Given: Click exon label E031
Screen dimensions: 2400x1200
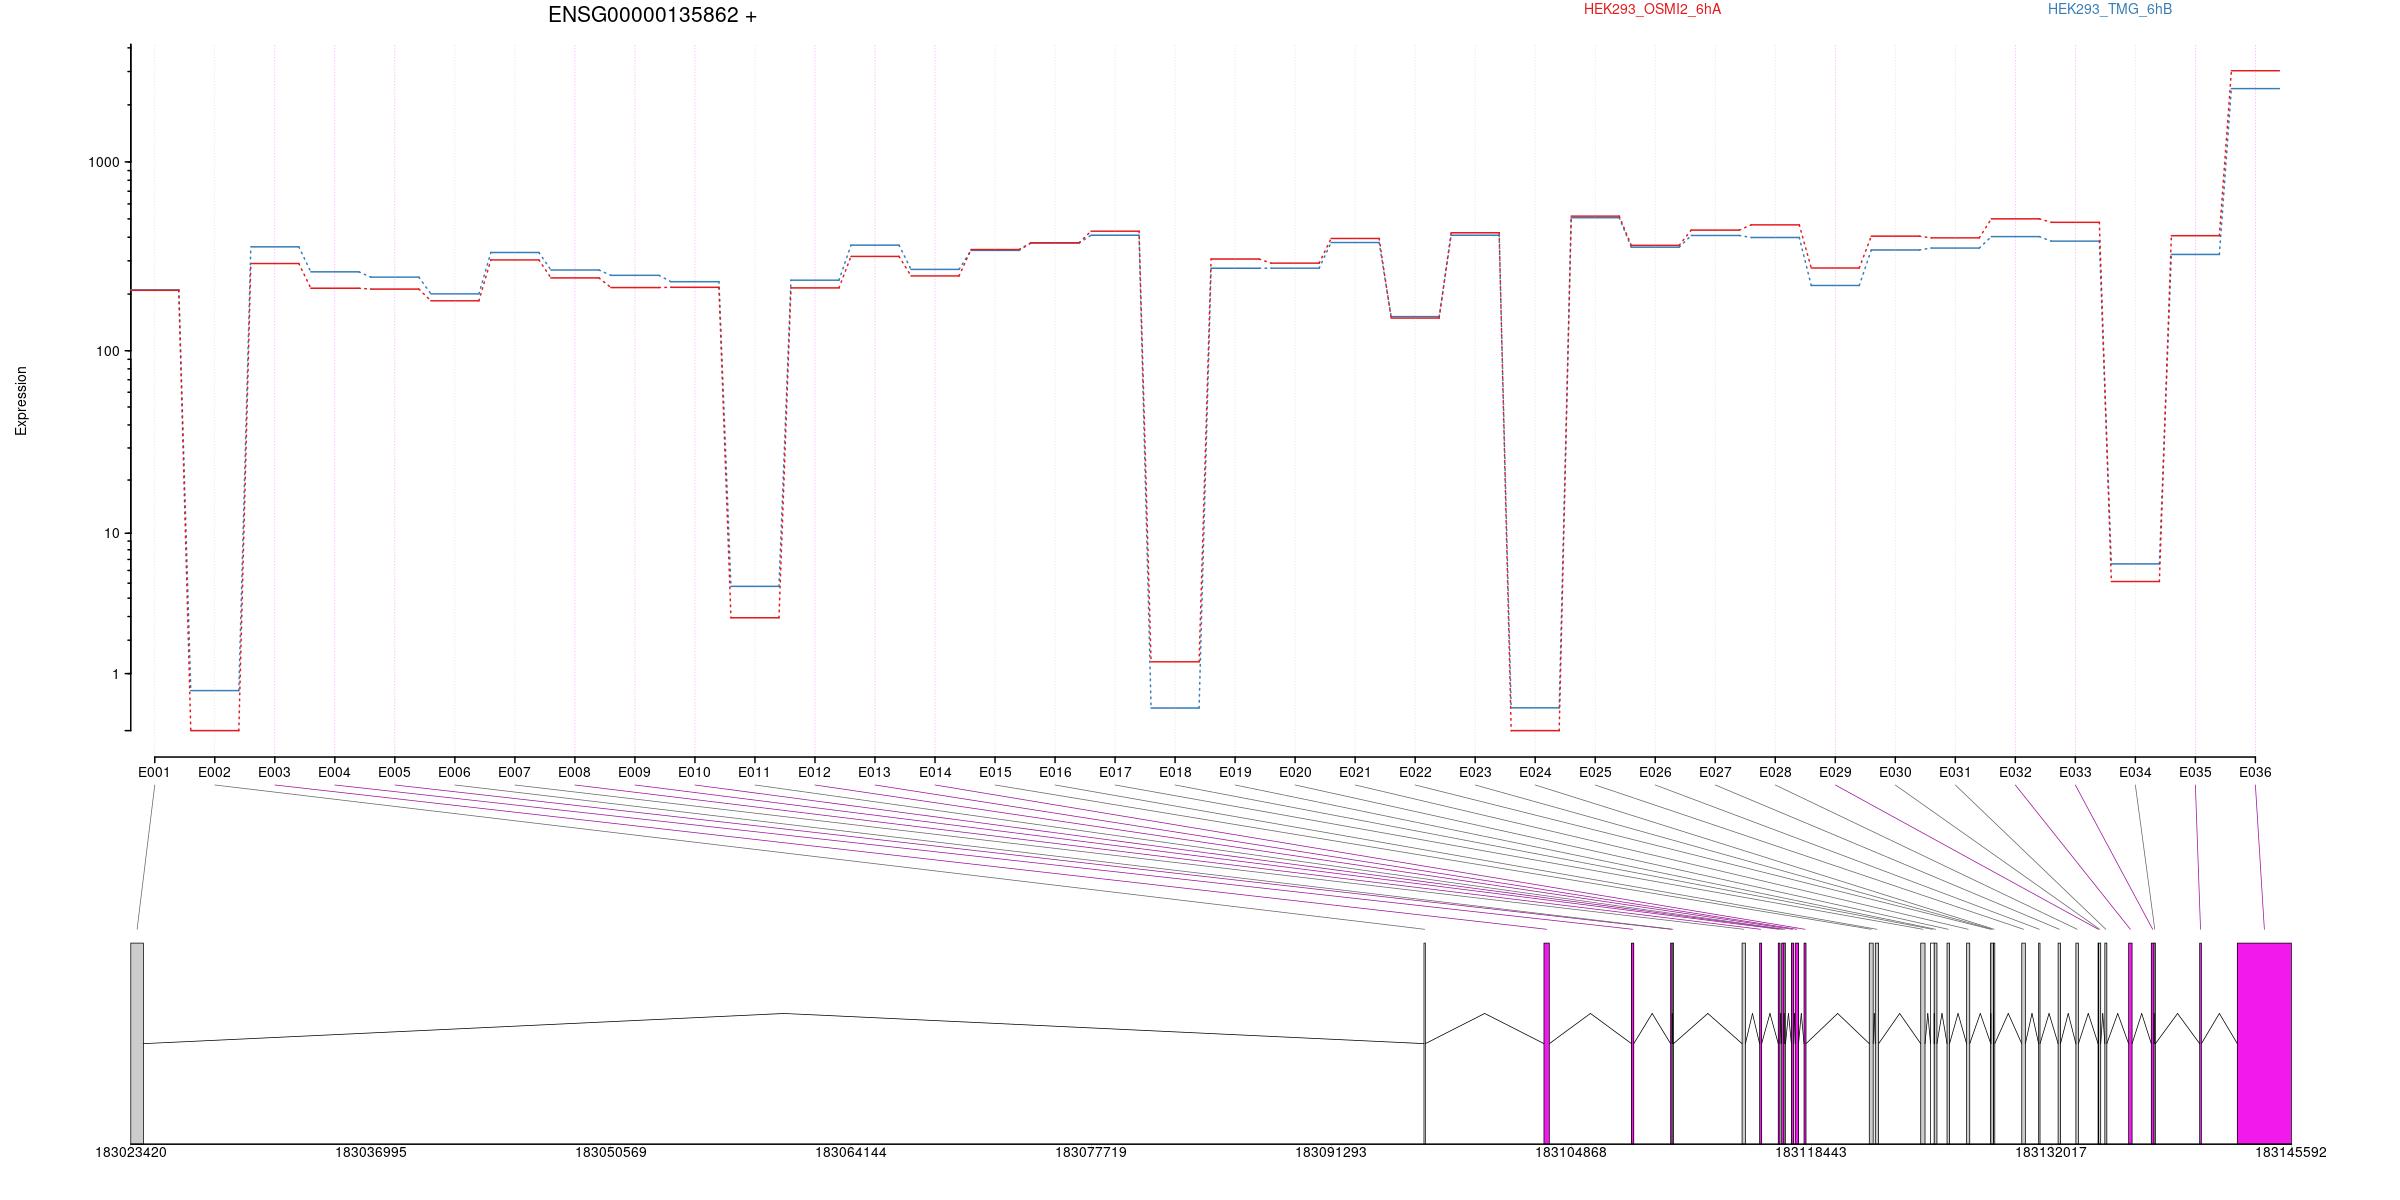Looking at the screenshot, I should click(1955, 772).
